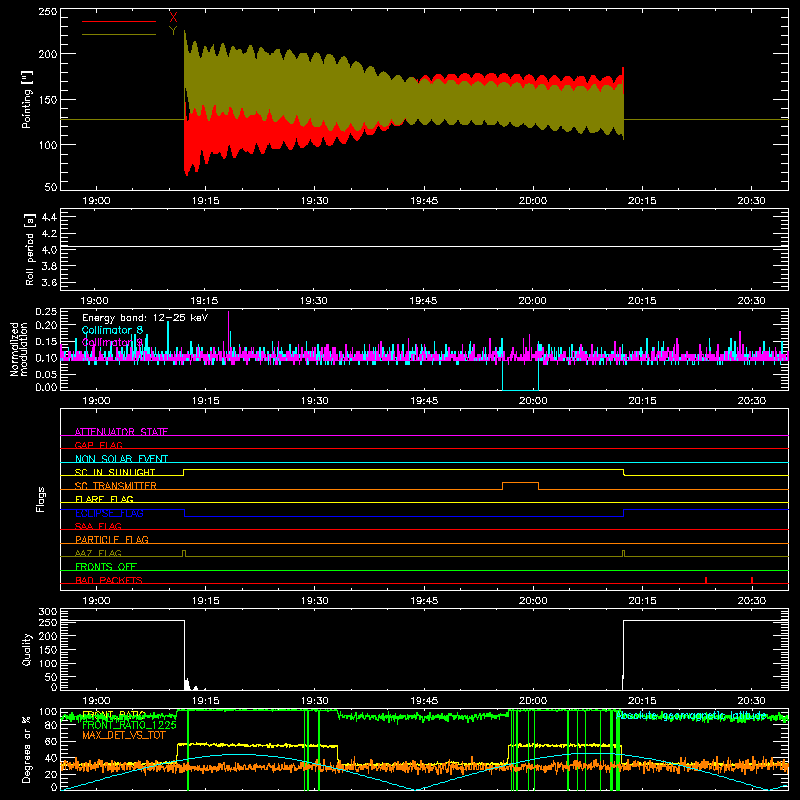Screen dimensions: 800x800
Task: Click the yellow FRONT_RATIO legend entry
Action: click(114, 714)
